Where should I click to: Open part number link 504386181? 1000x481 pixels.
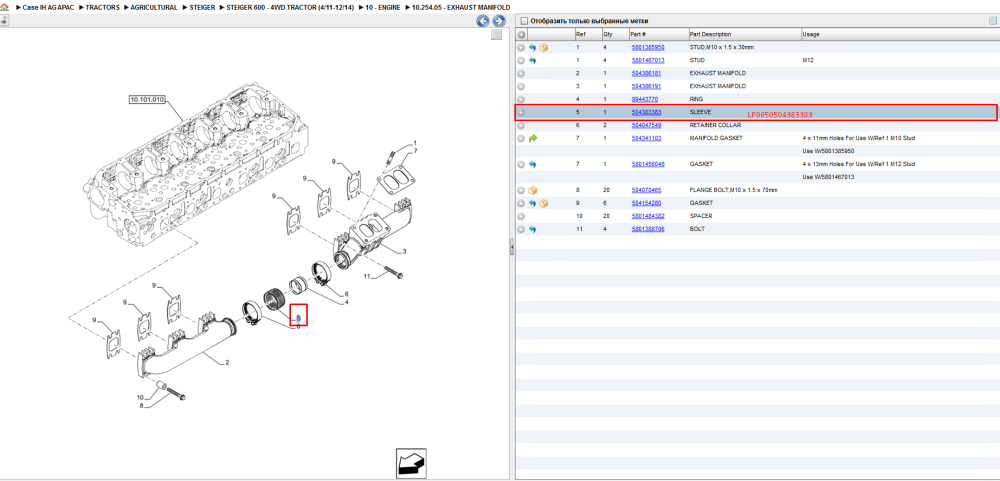645,73
